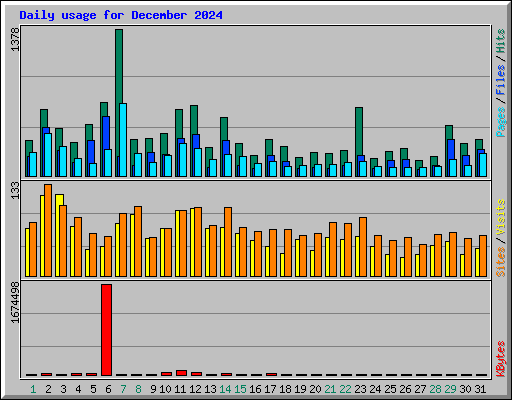The width and height of the screenshot is (512, 400).
Task: Click the small red KBytes bar for day 11
Action: [182, 373]
